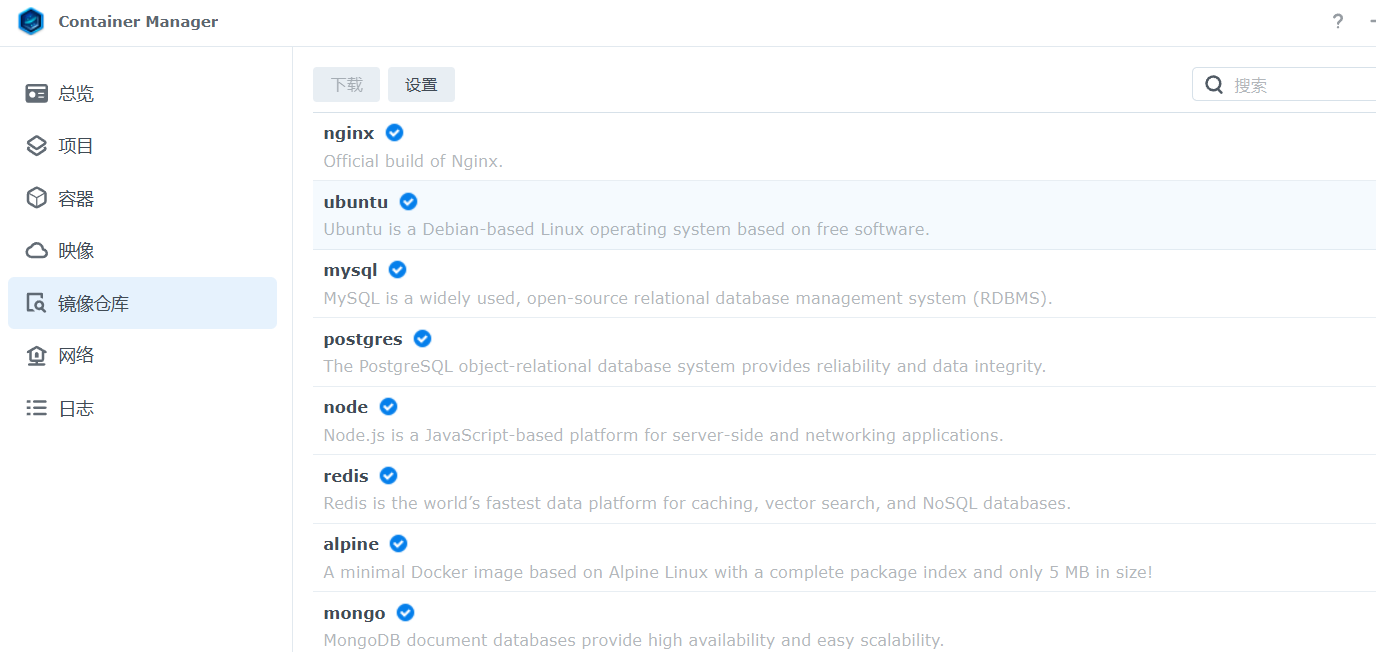Click the 'Ubuntu is a Debian-based Linux' description
This screenshot has width=1376, height=652.
point(626,229)
